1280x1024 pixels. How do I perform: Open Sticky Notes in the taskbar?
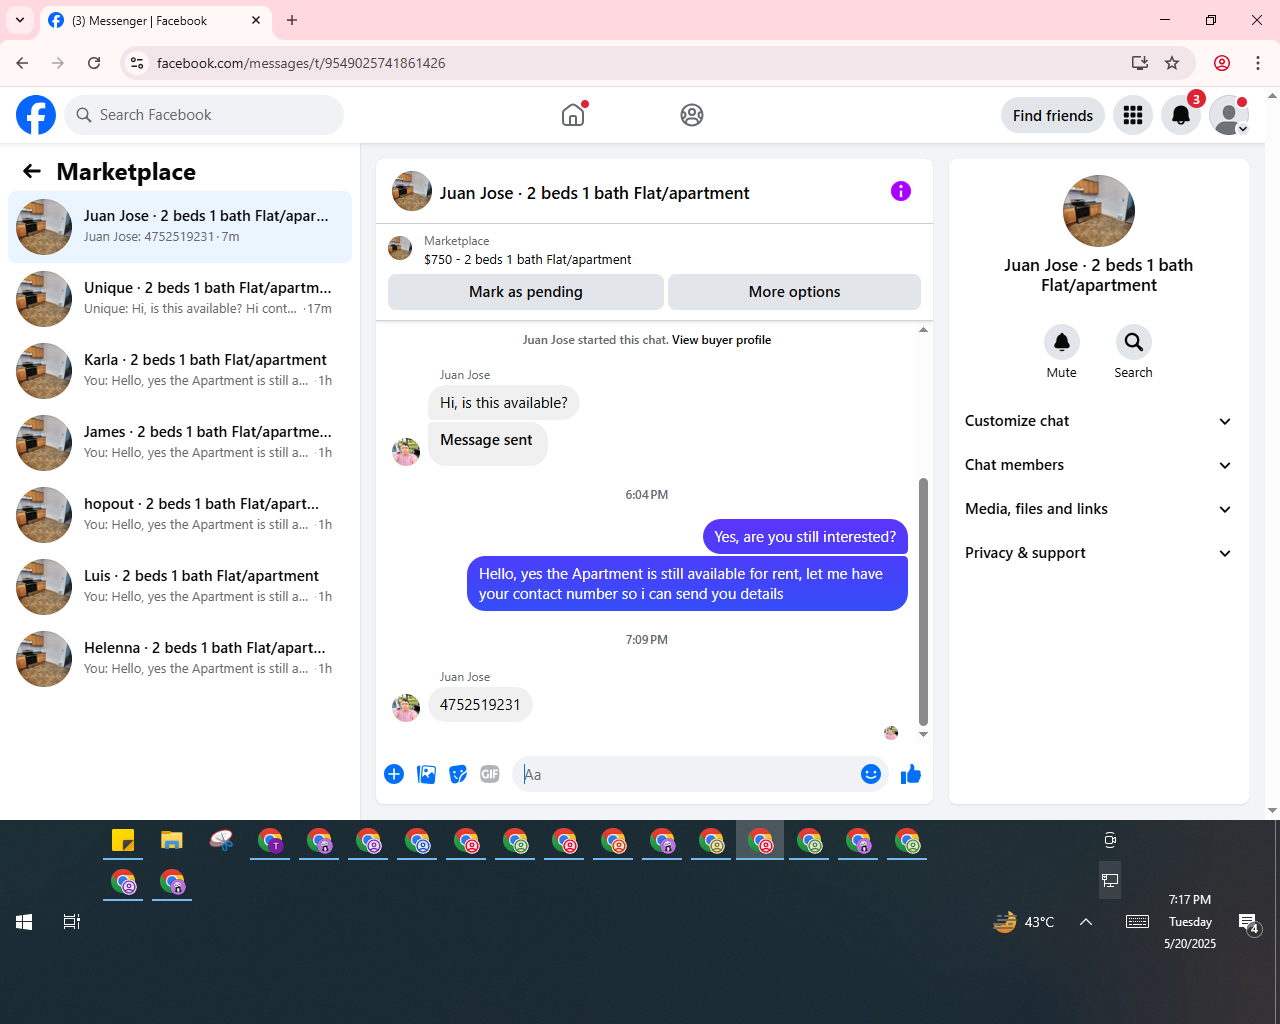click(x=123, y=841)
